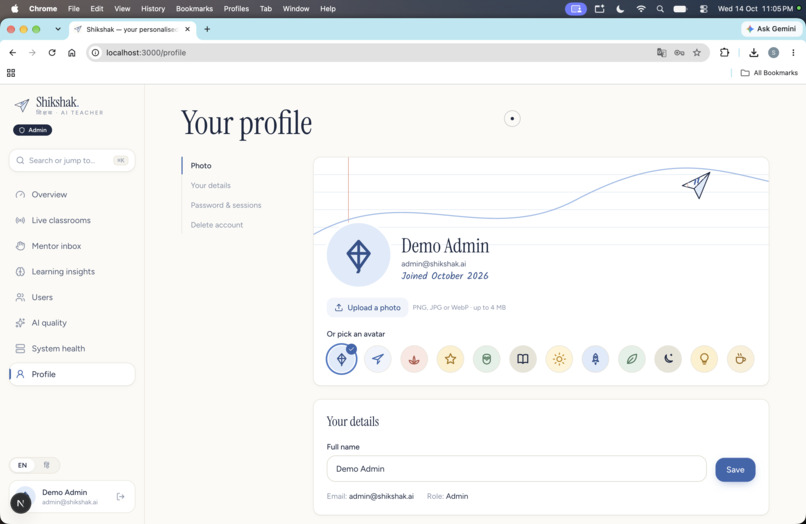Open Chrome downloads
The image size is (806, 524).
754,52
